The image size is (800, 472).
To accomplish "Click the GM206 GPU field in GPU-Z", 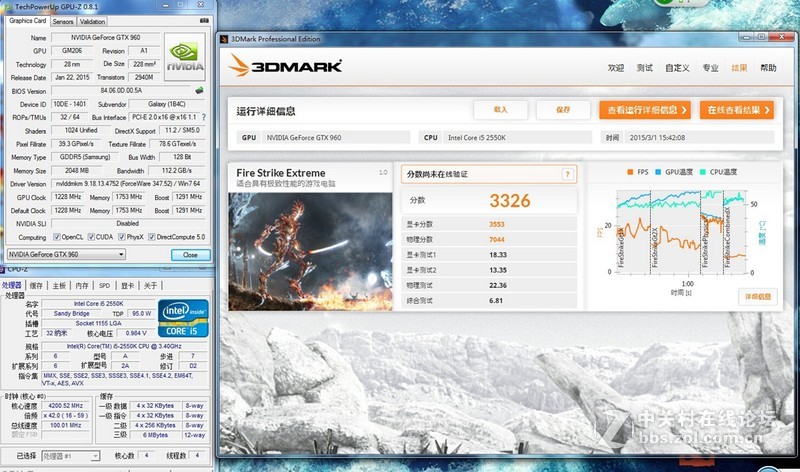I will point(72,51).
